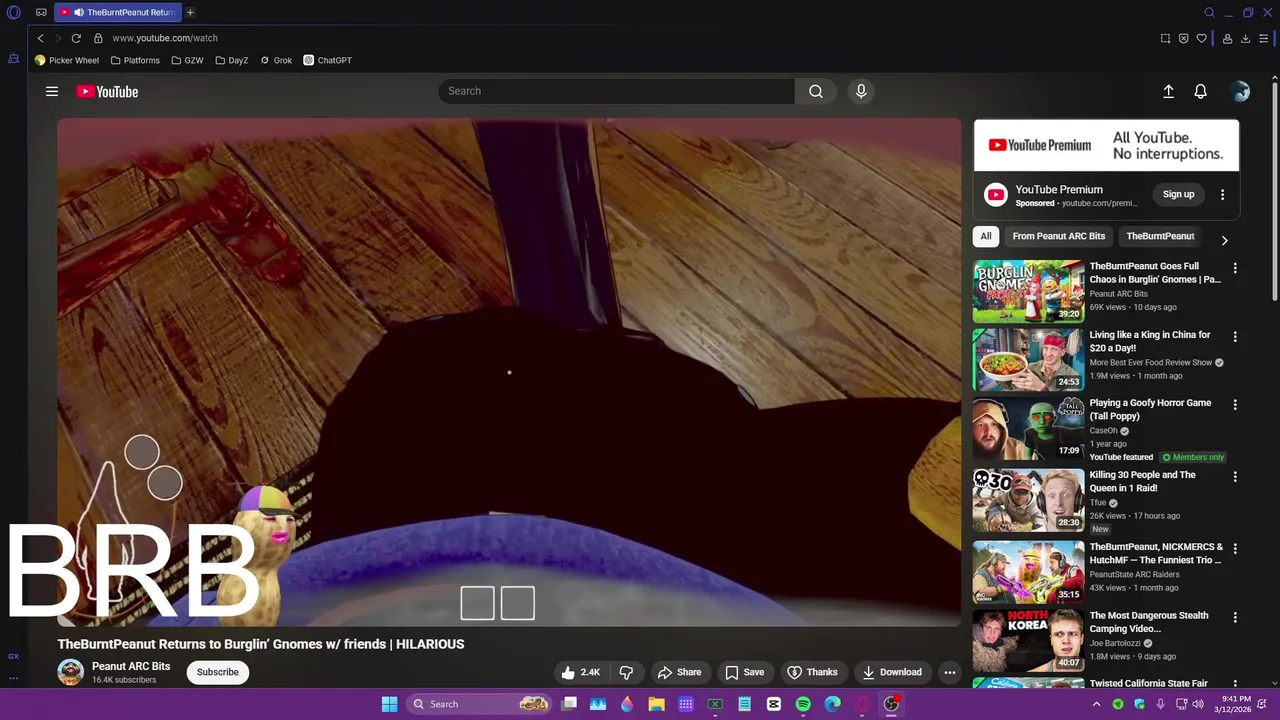1280x720 pixels.
Task: Open the Burglin Gnomes 39:20 video thumbnail
Action: [x=1028, y=291]
